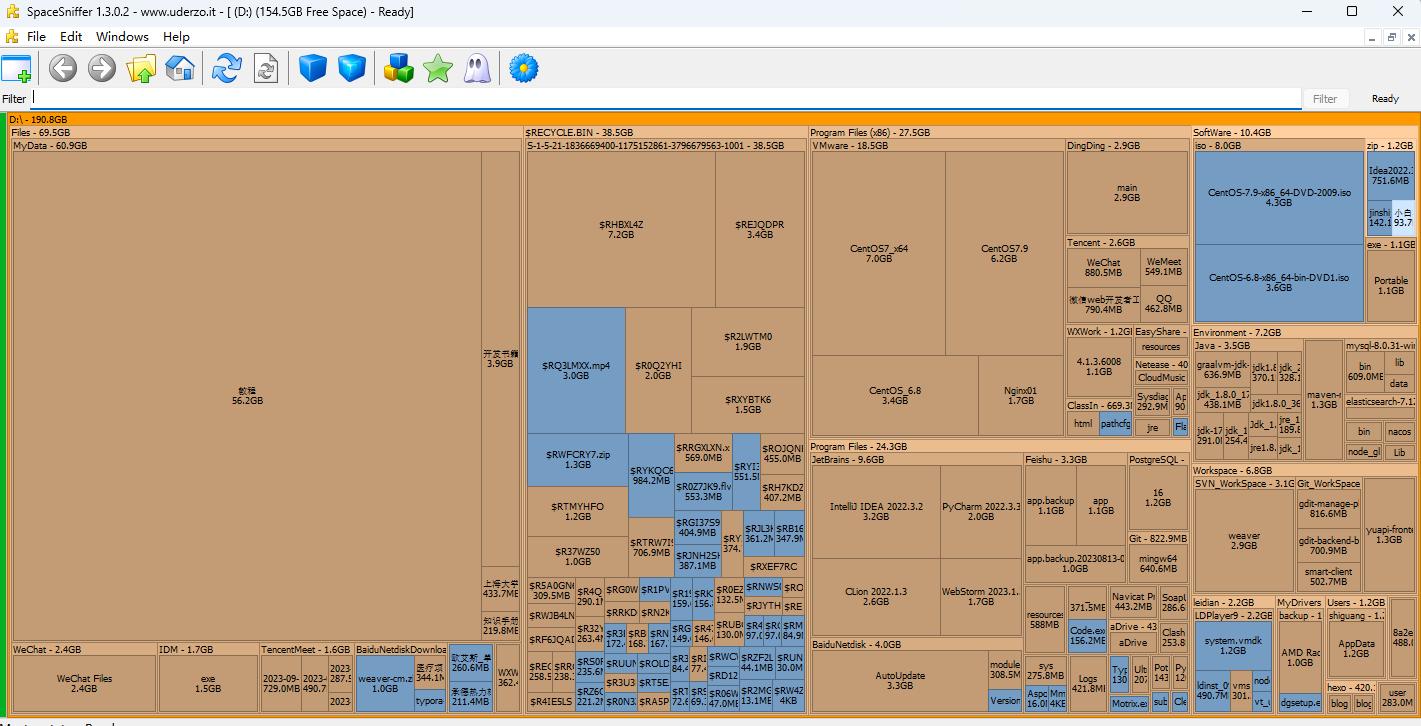Go forward to the next view
Viewport: 1421px width, 726px height.
pos(102,68)
